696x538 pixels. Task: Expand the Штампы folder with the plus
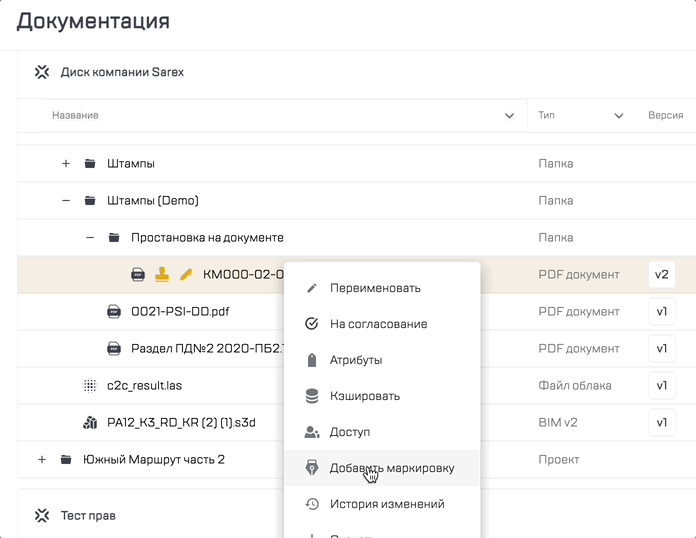click(x=66, y=164)
